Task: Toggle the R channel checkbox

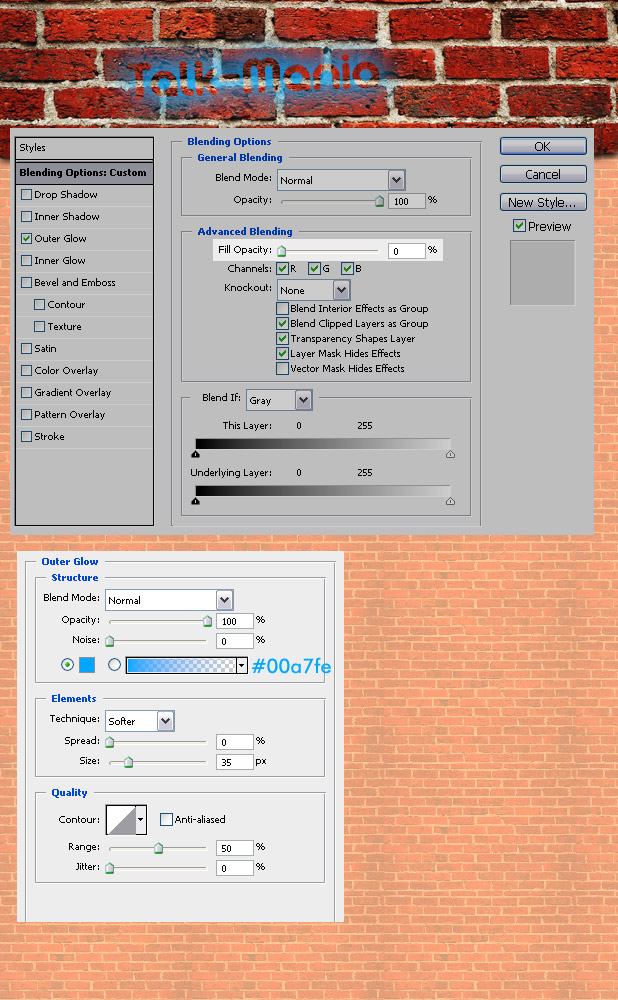Action: point(283,268)
